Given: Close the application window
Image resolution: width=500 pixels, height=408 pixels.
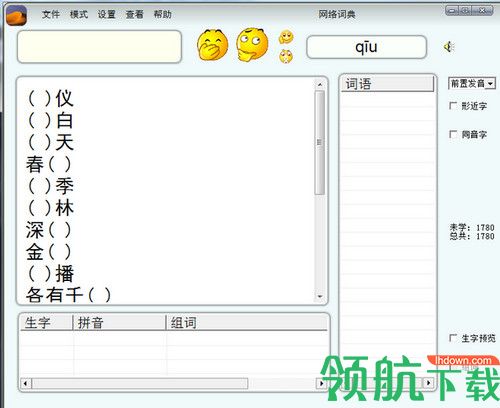Looking at the screenshot, I should coord(482,11).
